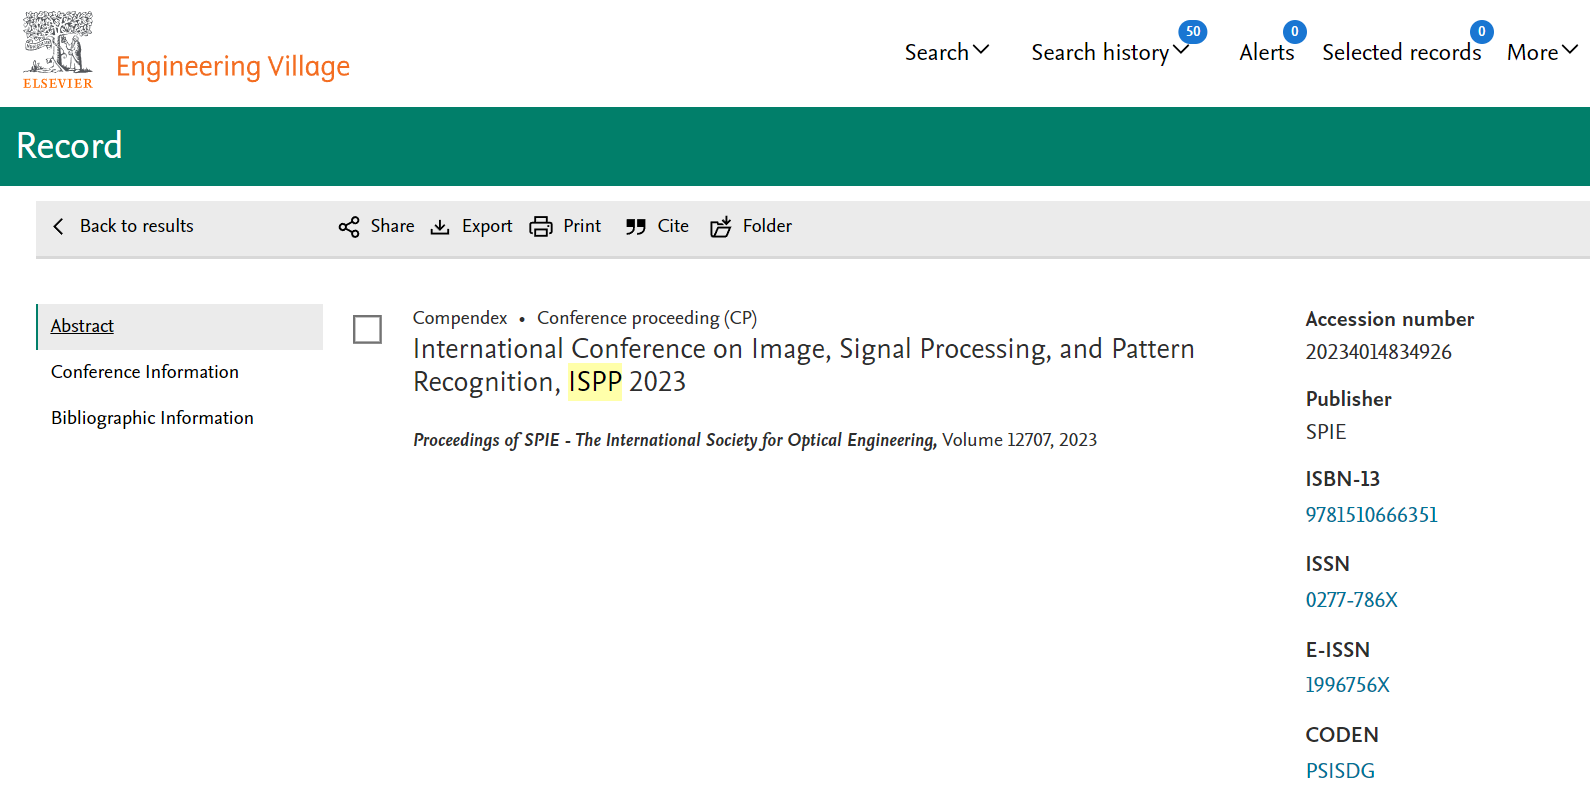Click the highlighted ISPP term in title
This screenshot has height=802, width=1590.
595,382
